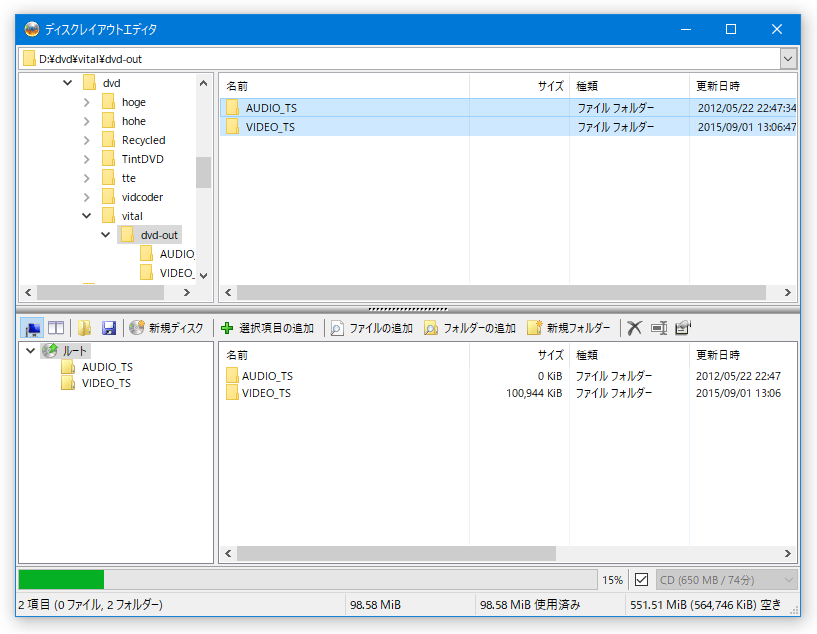The image size is (817, 634).
Task: Sort upper list by 更新日時 column header
Action: pyautogui.click(x=744, y=86)
